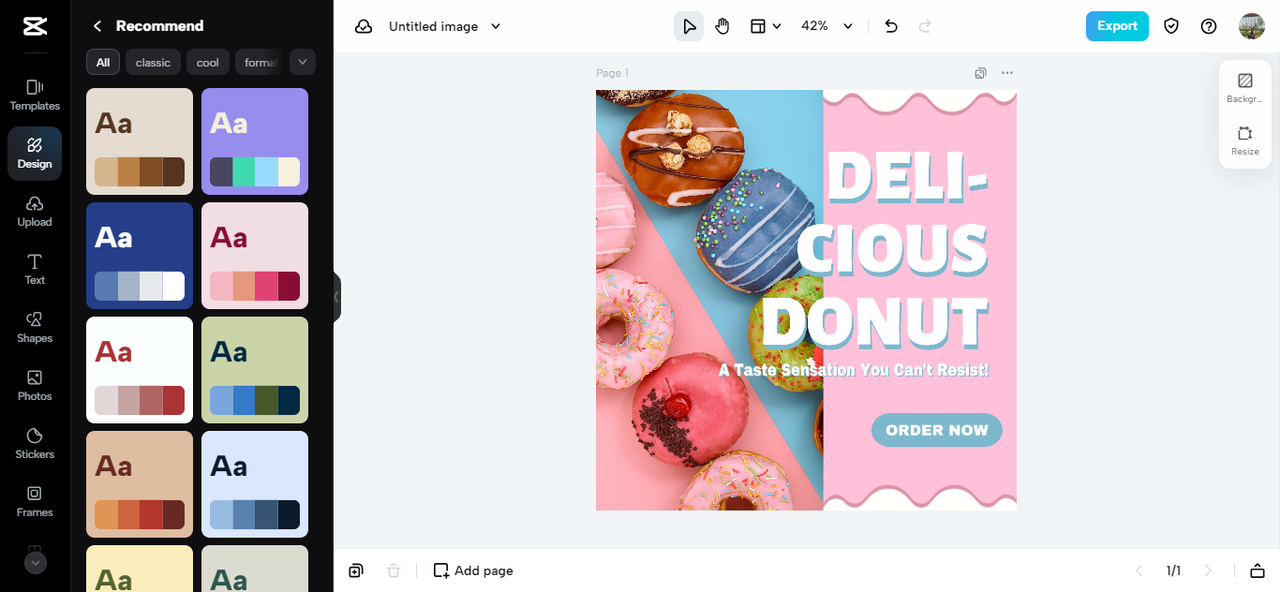
Task: Click the Add page button
Action: point(473,570)
